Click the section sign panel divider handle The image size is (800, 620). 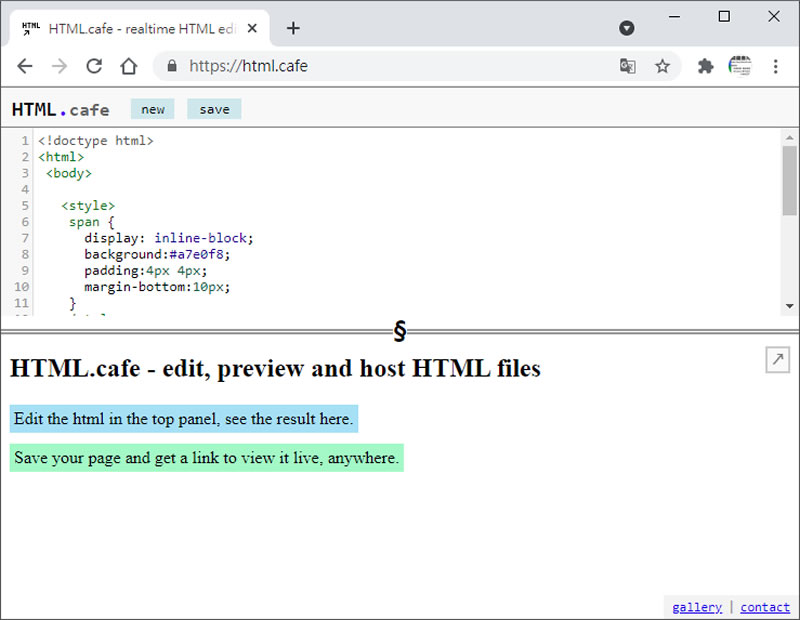coord(400,331)
